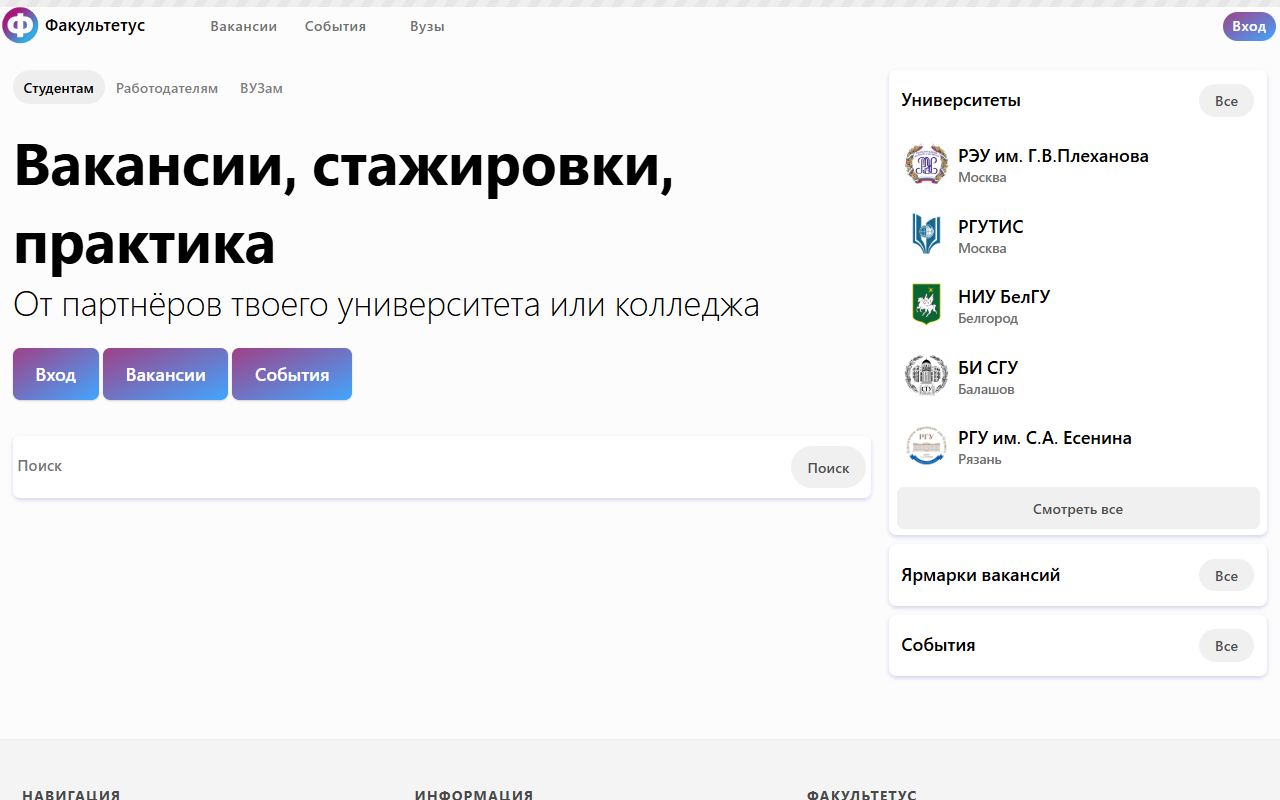Switch to the Работодателям tab
This screenshot has width=1280, height=800.
[x=167, y=88]
